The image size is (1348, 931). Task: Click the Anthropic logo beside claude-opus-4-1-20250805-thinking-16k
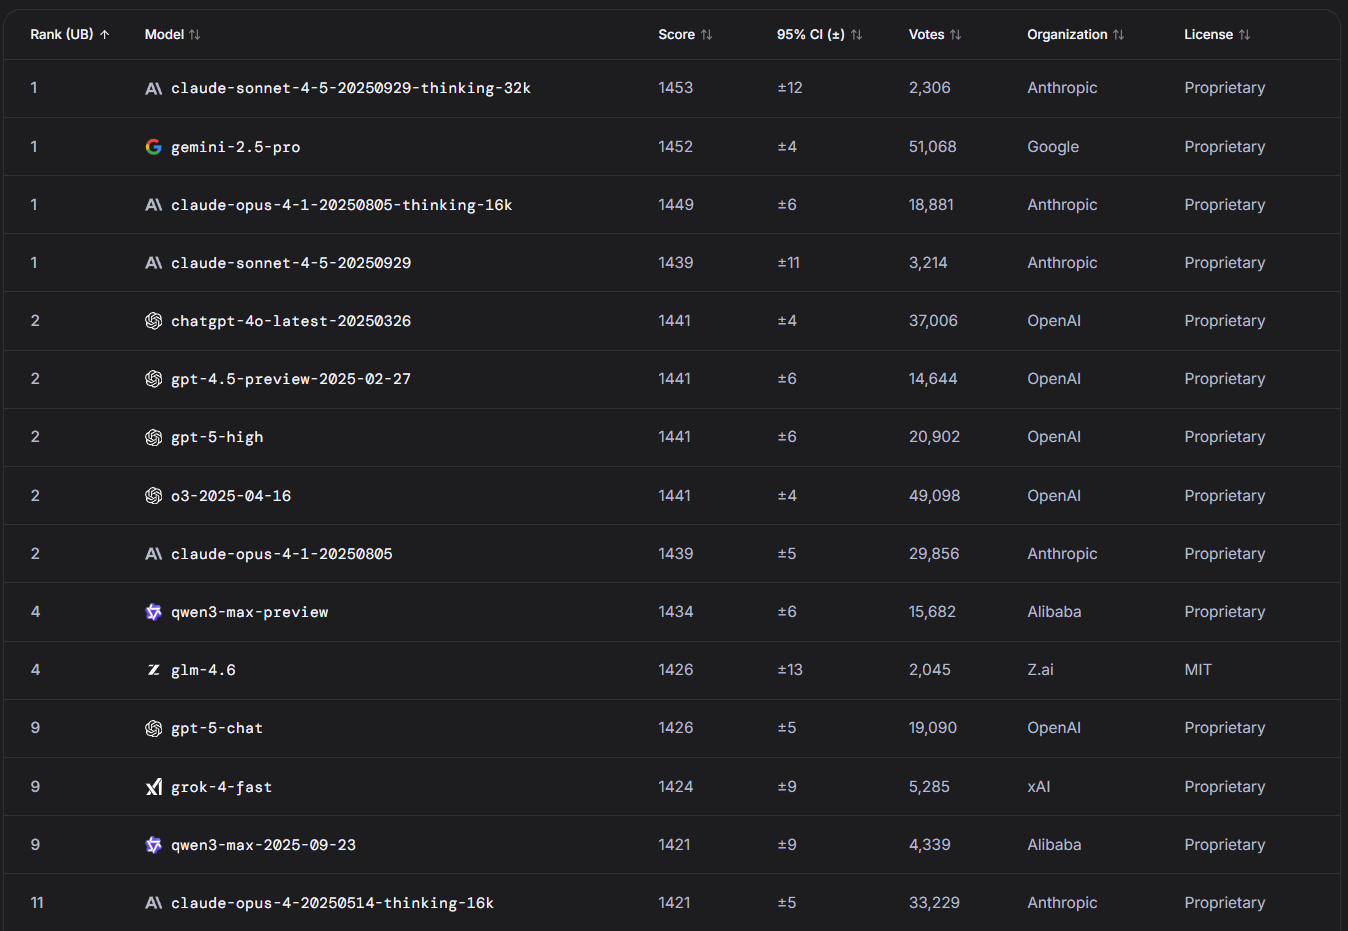pos(154,205)
